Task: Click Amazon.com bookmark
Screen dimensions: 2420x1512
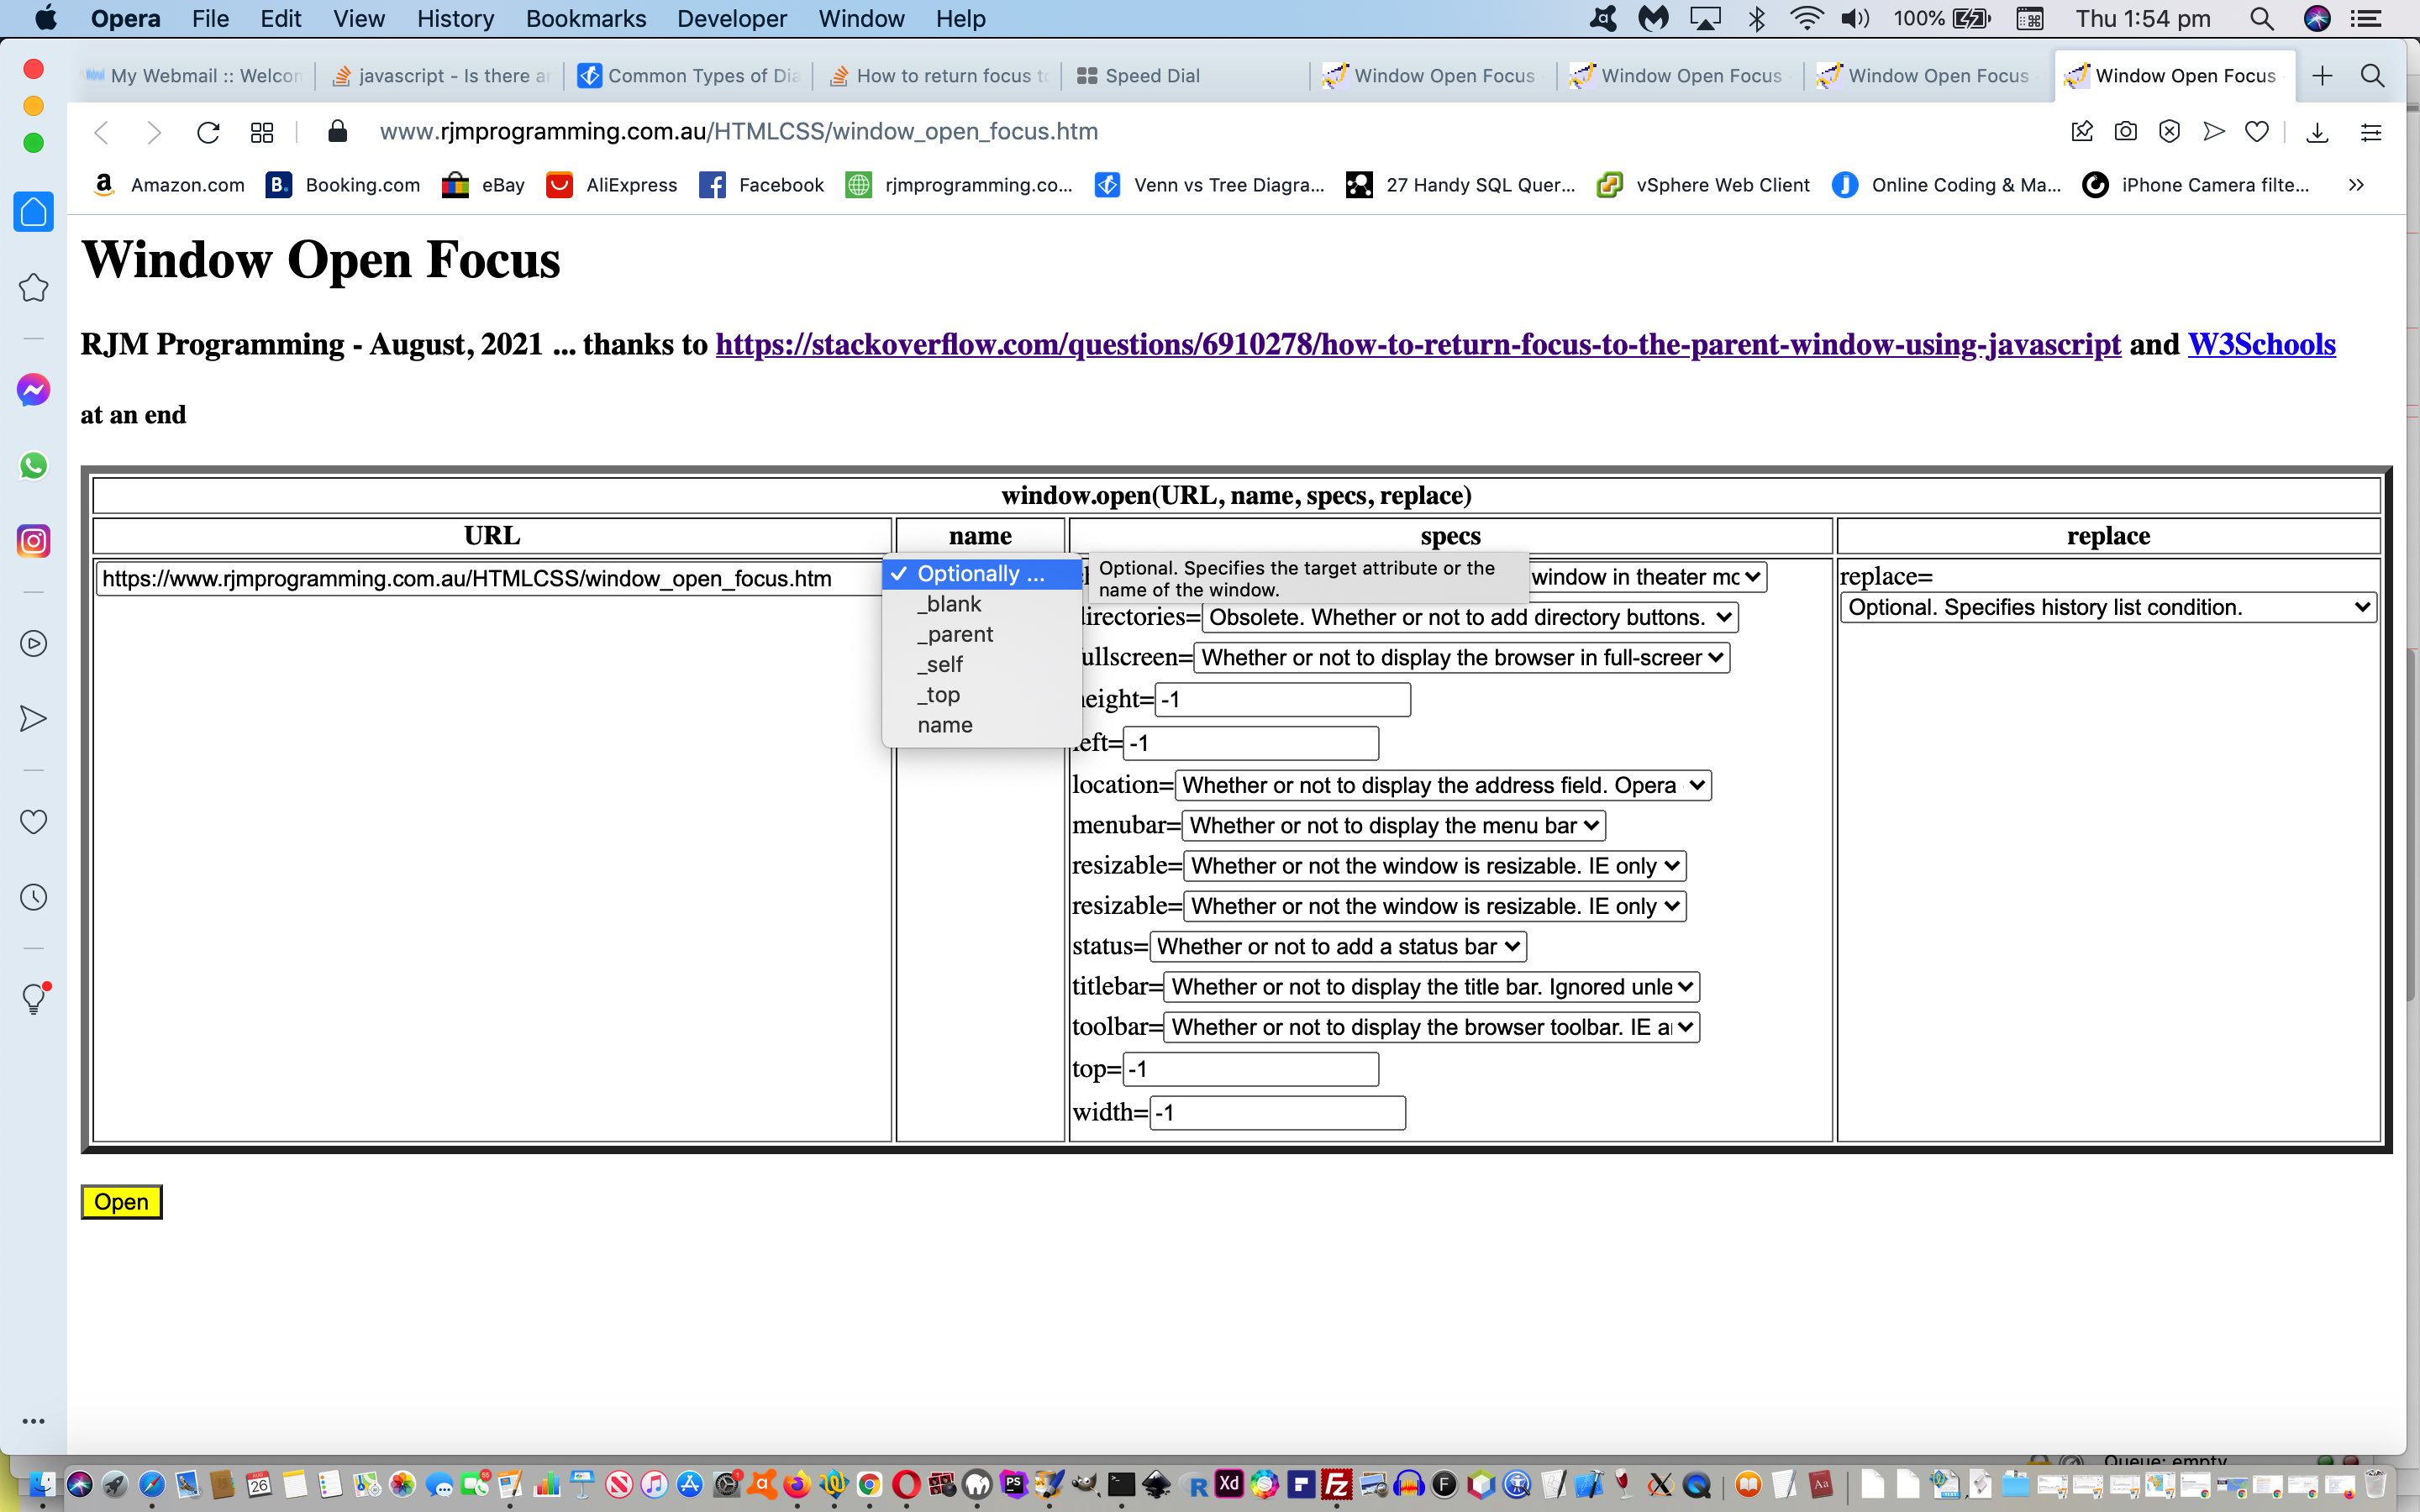Action: click(169, 185)
